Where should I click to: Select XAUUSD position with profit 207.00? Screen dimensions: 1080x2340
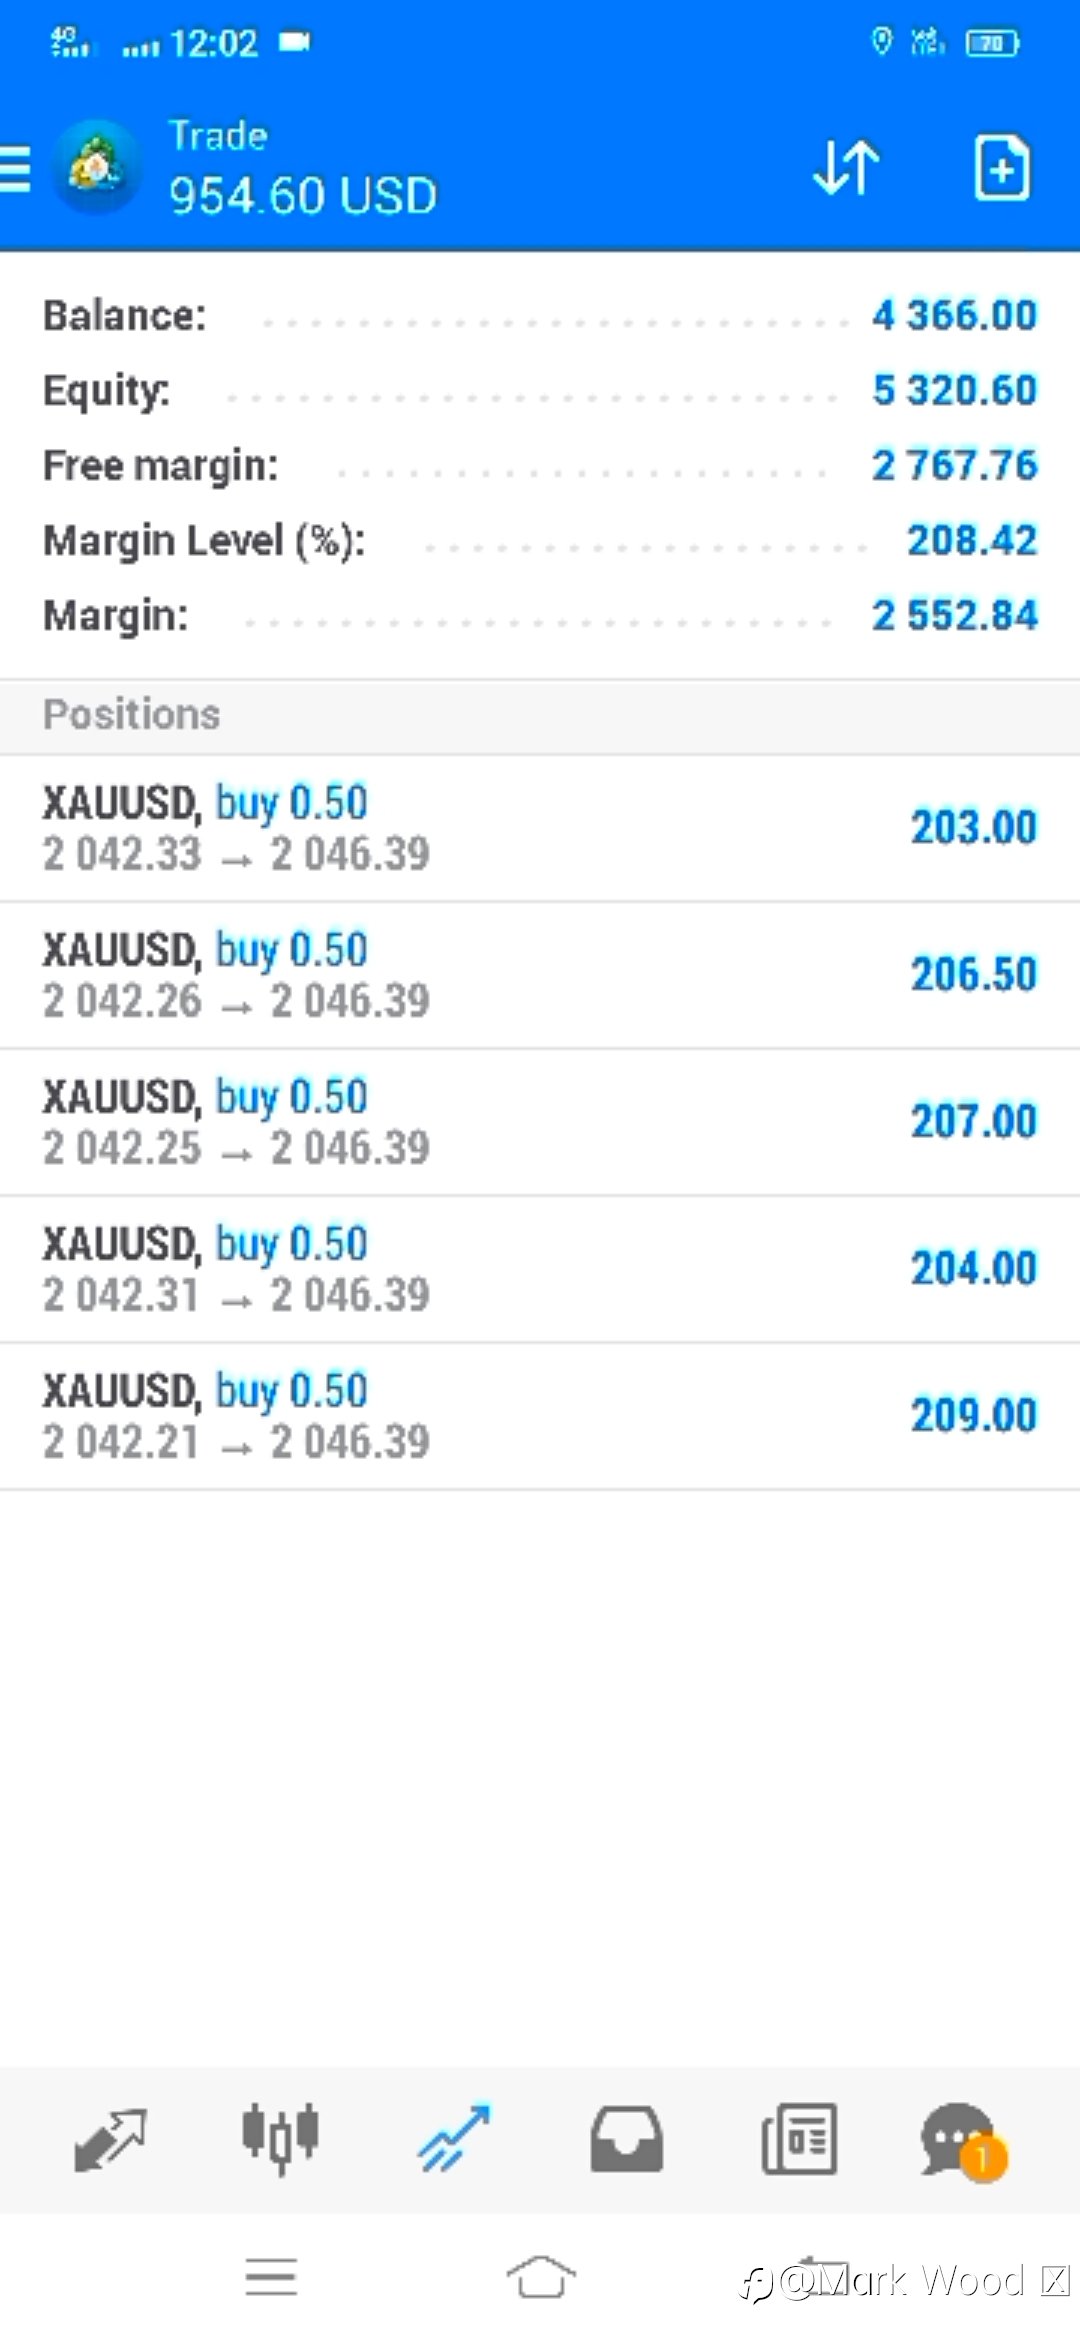[540, 1122]
